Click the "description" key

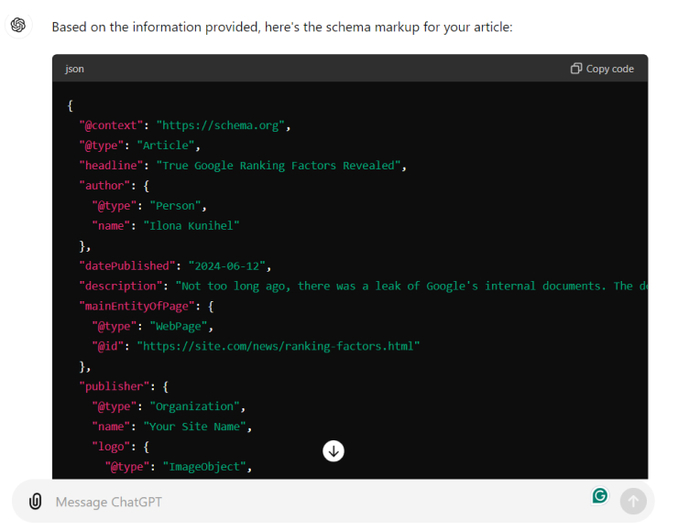click(121, 286)
